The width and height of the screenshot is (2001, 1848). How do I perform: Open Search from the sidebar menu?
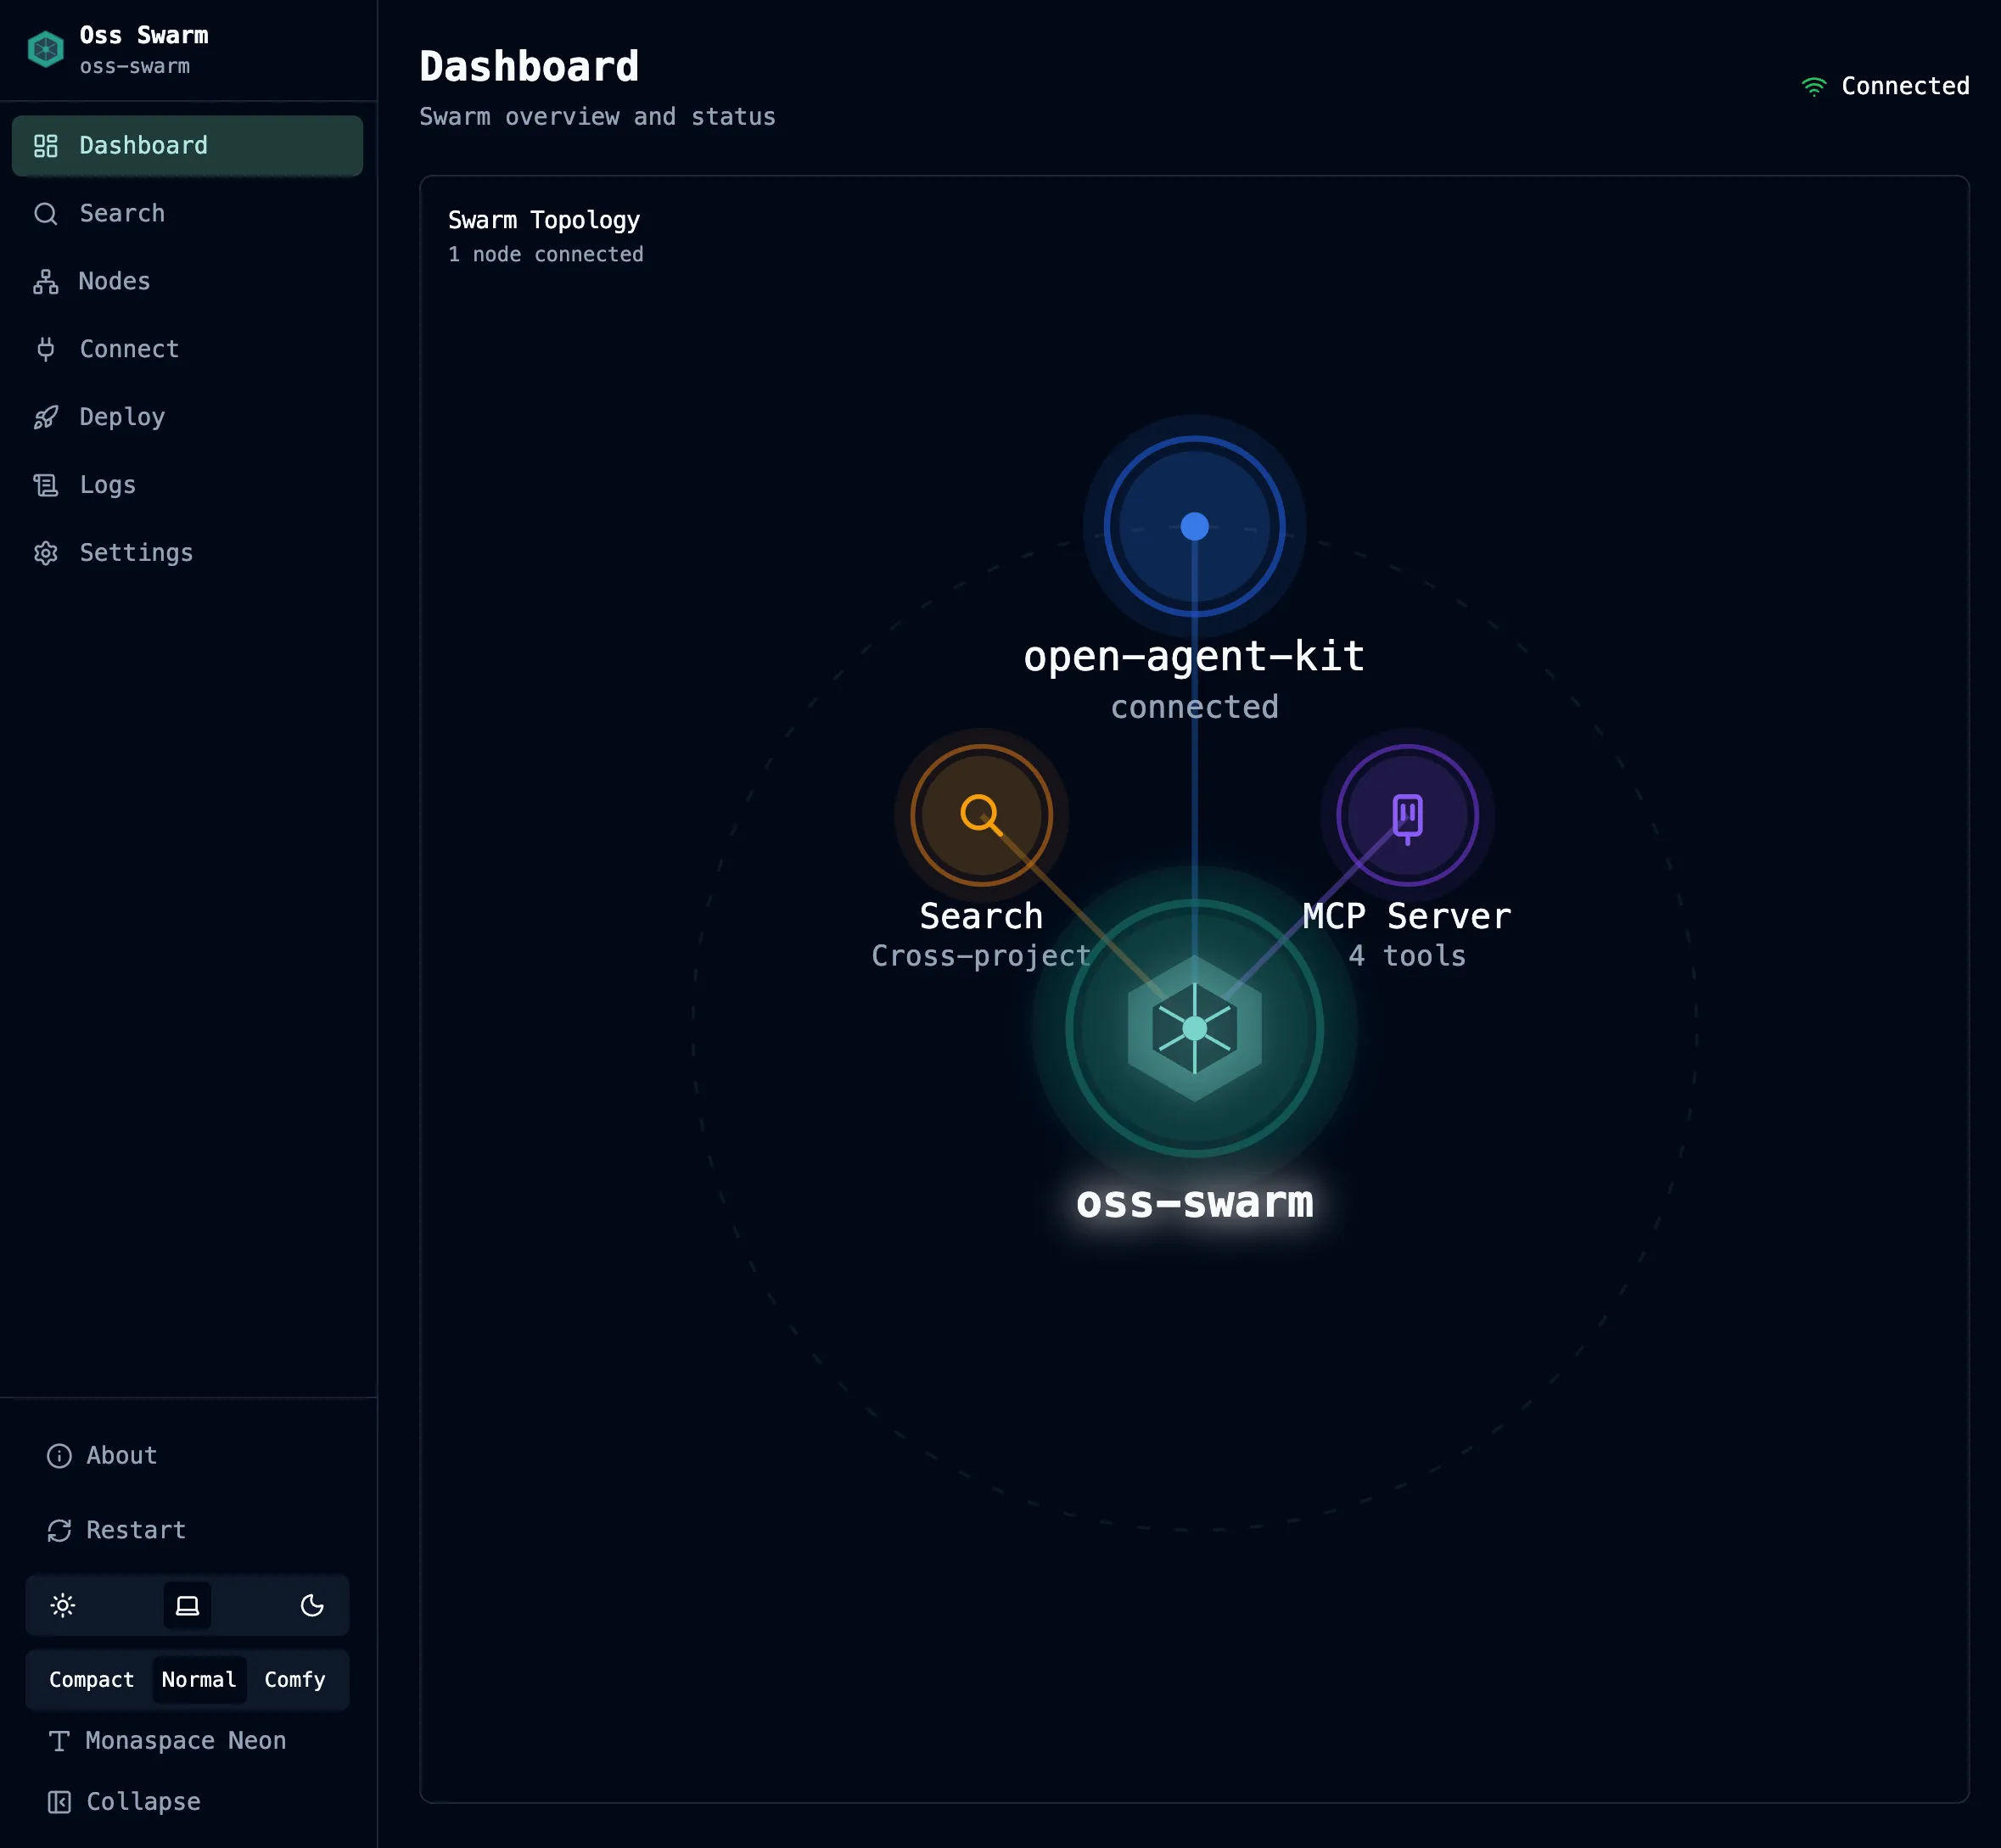(121, 213)
